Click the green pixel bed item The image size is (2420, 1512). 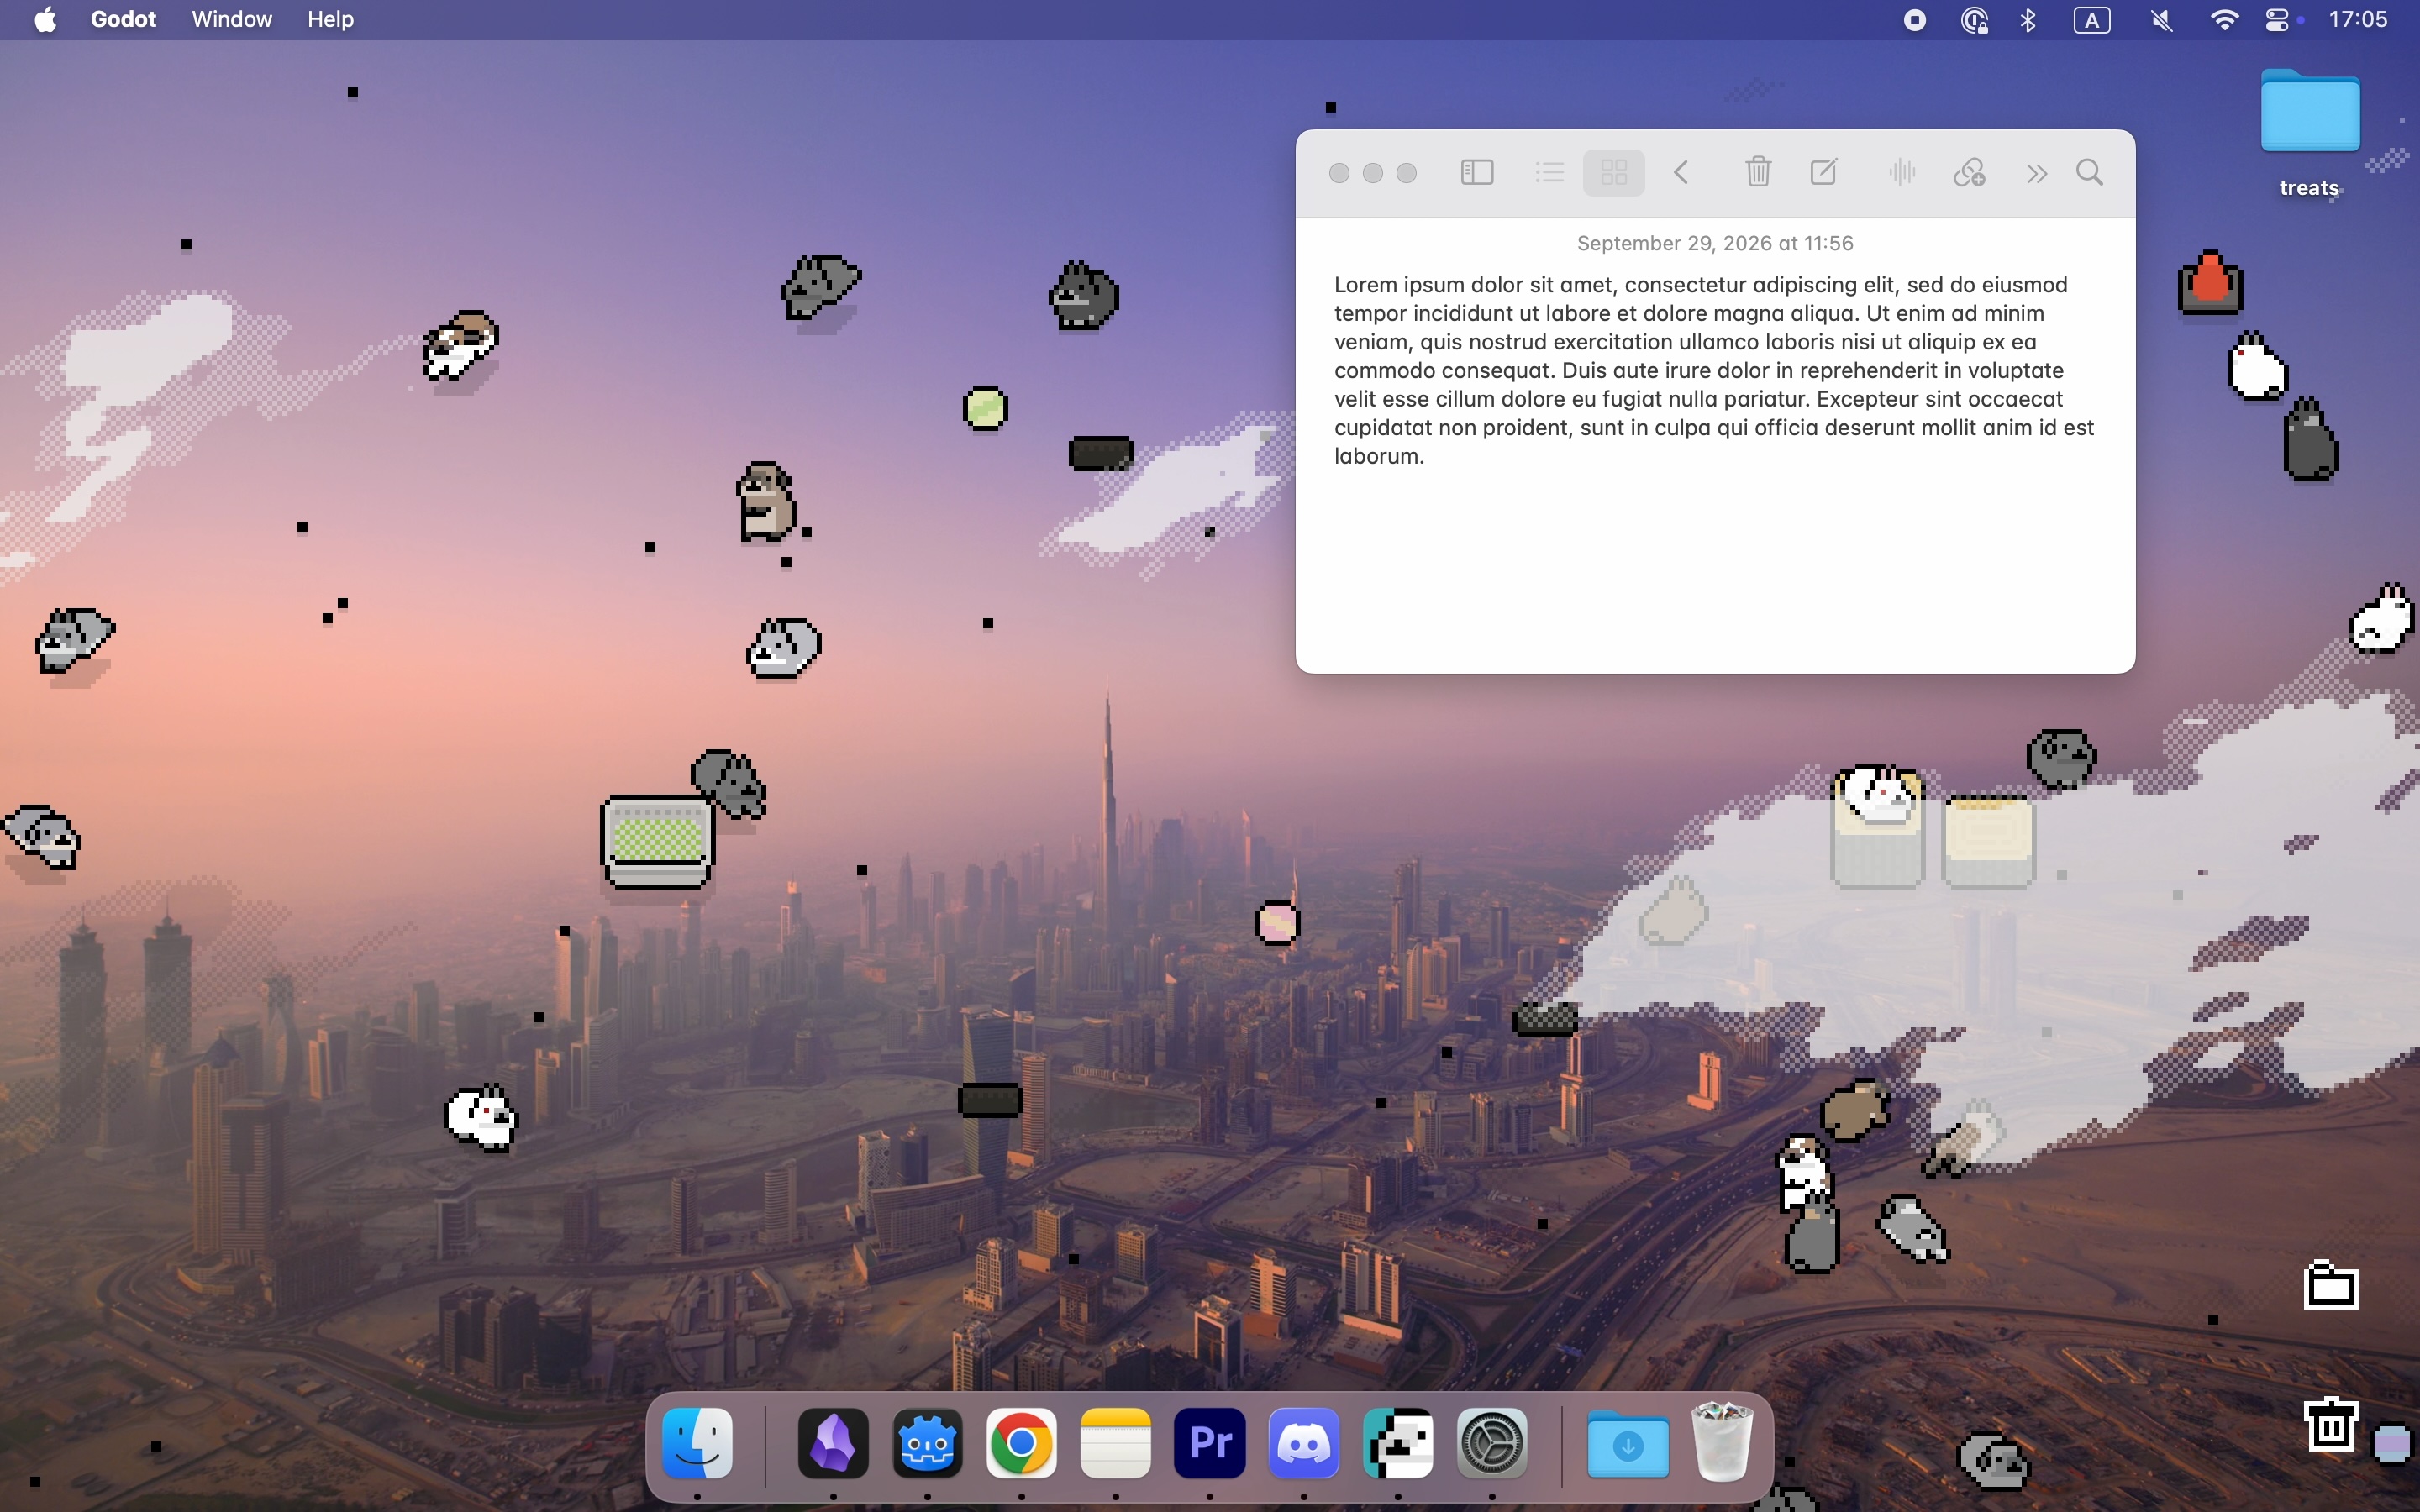657,842
